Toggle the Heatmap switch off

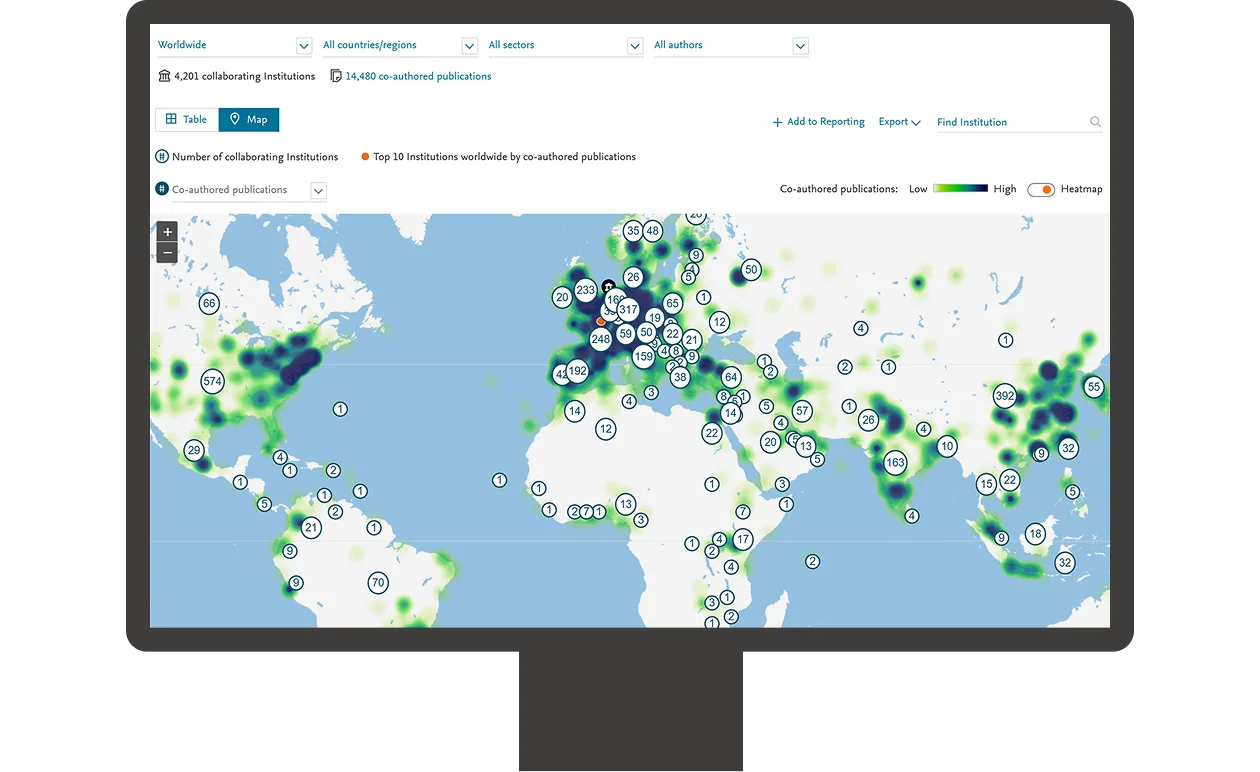click(x=1041, y=189)
